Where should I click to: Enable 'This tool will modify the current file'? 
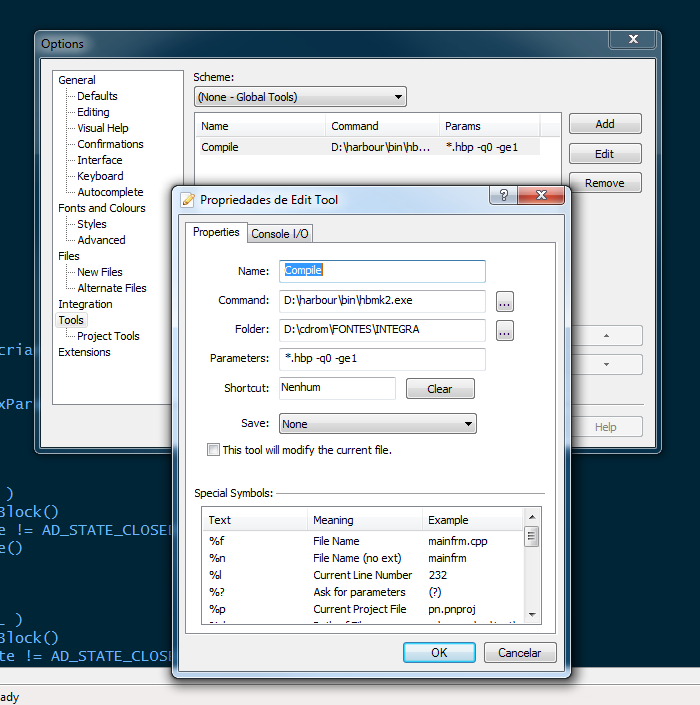213,450
